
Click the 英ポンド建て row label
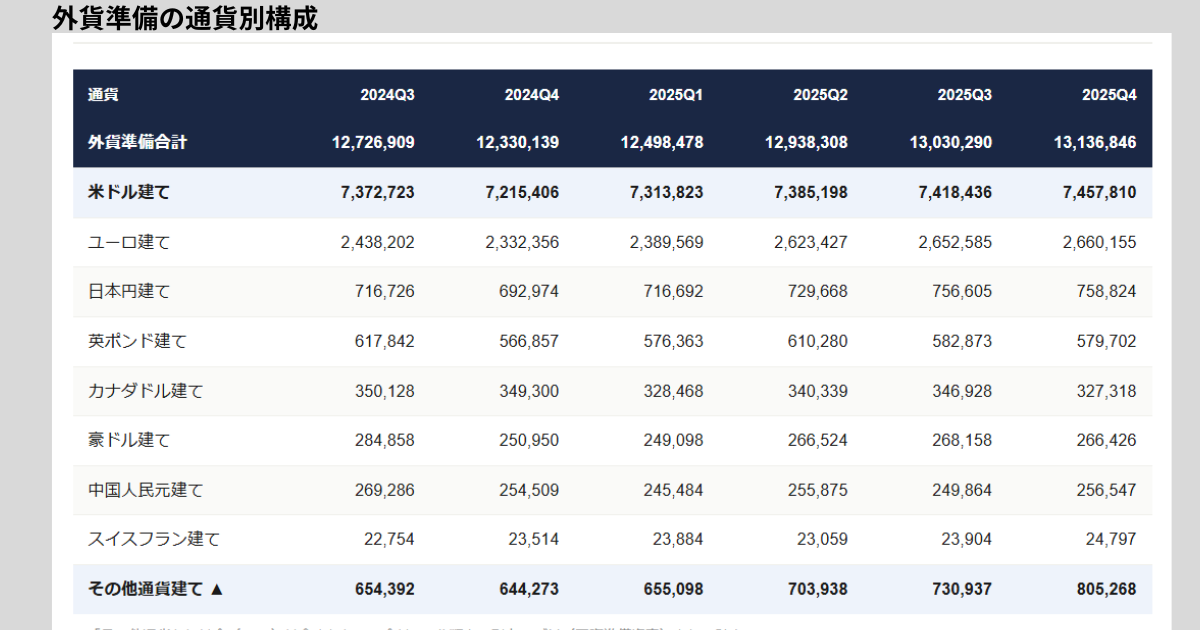click(x=137, y=341)
